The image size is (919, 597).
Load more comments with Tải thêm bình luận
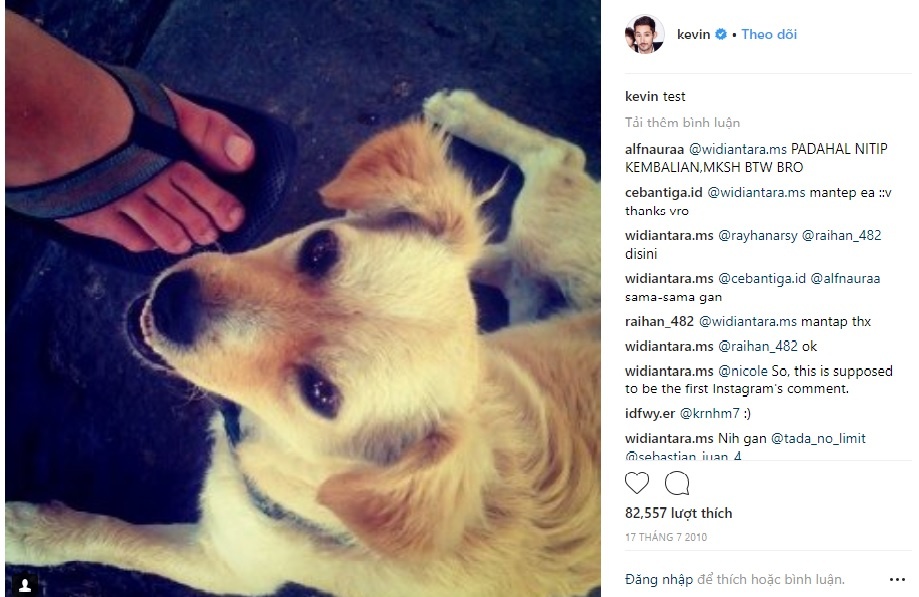(x=682, y=122)
